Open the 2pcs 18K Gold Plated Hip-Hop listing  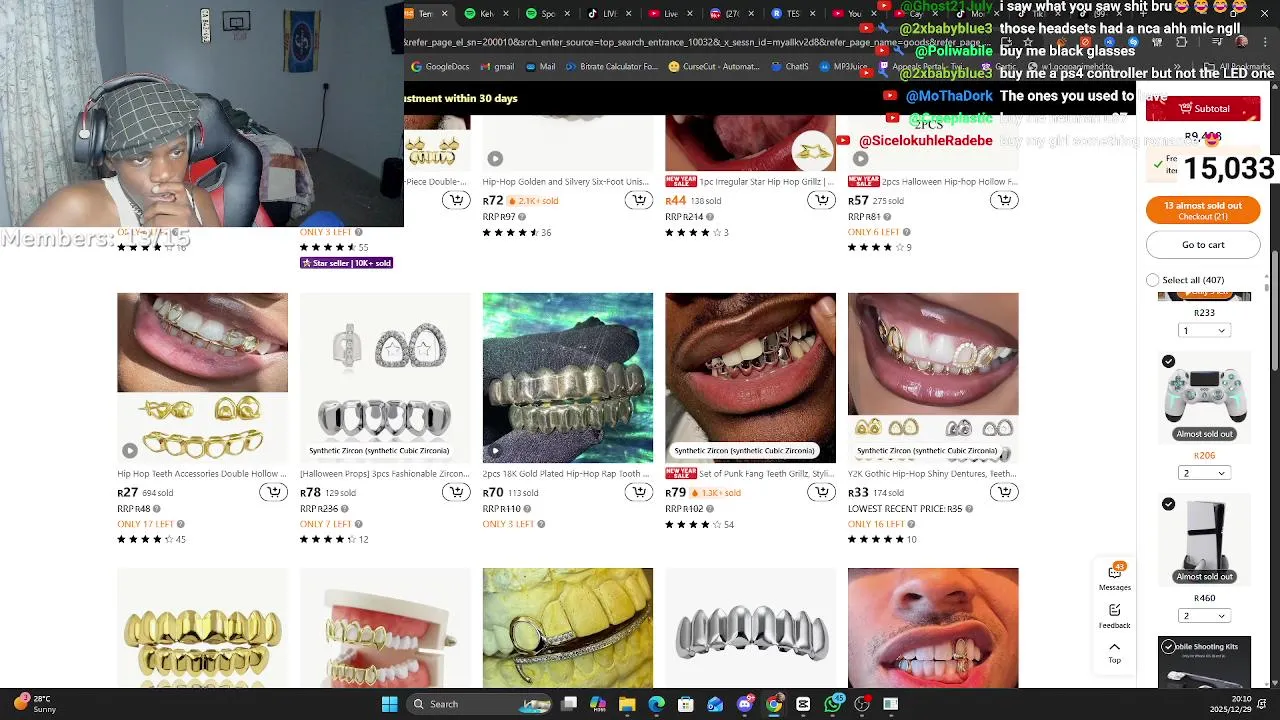pos(567,474)
